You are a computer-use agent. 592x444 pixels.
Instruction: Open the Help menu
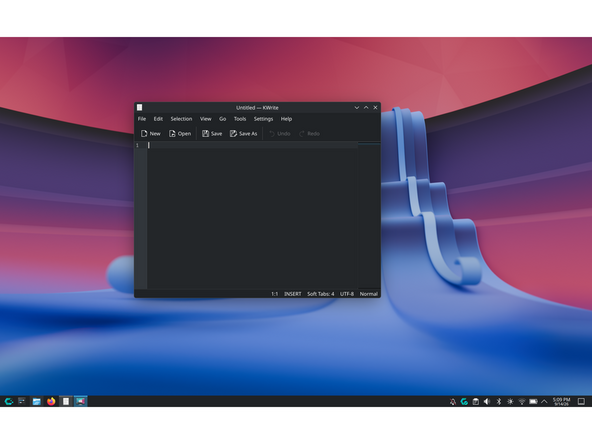[286, 119]
